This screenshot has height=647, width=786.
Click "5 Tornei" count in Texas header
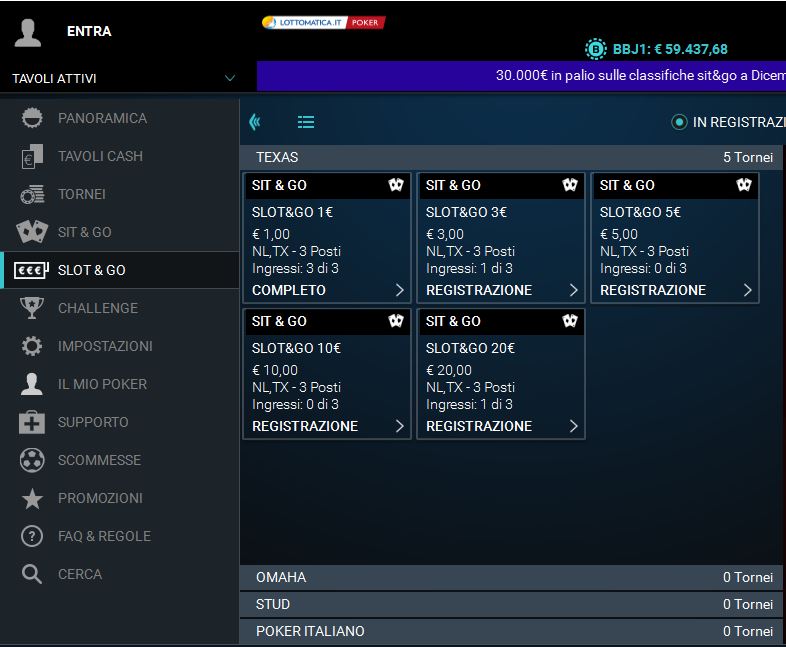[748, 157]
